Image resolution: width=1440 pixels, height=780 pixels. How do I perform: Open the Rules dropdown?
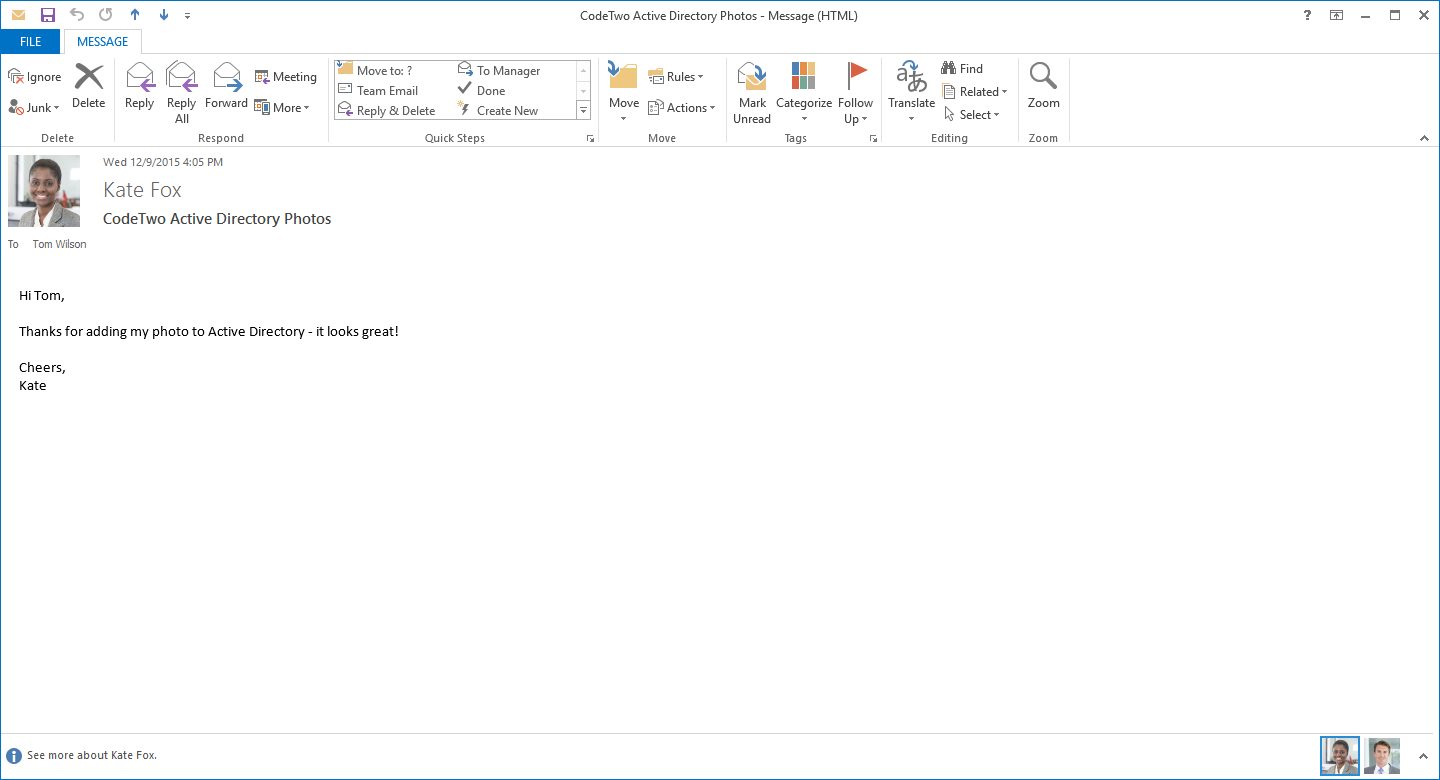(x=676, y=77)
